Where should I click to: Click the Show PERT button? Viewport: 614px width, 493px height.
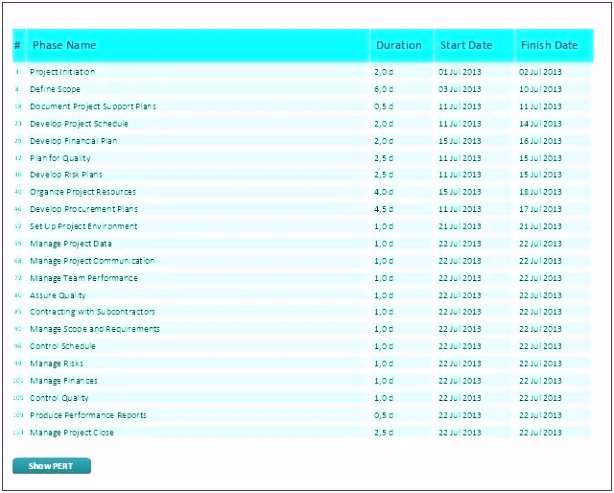52,466
